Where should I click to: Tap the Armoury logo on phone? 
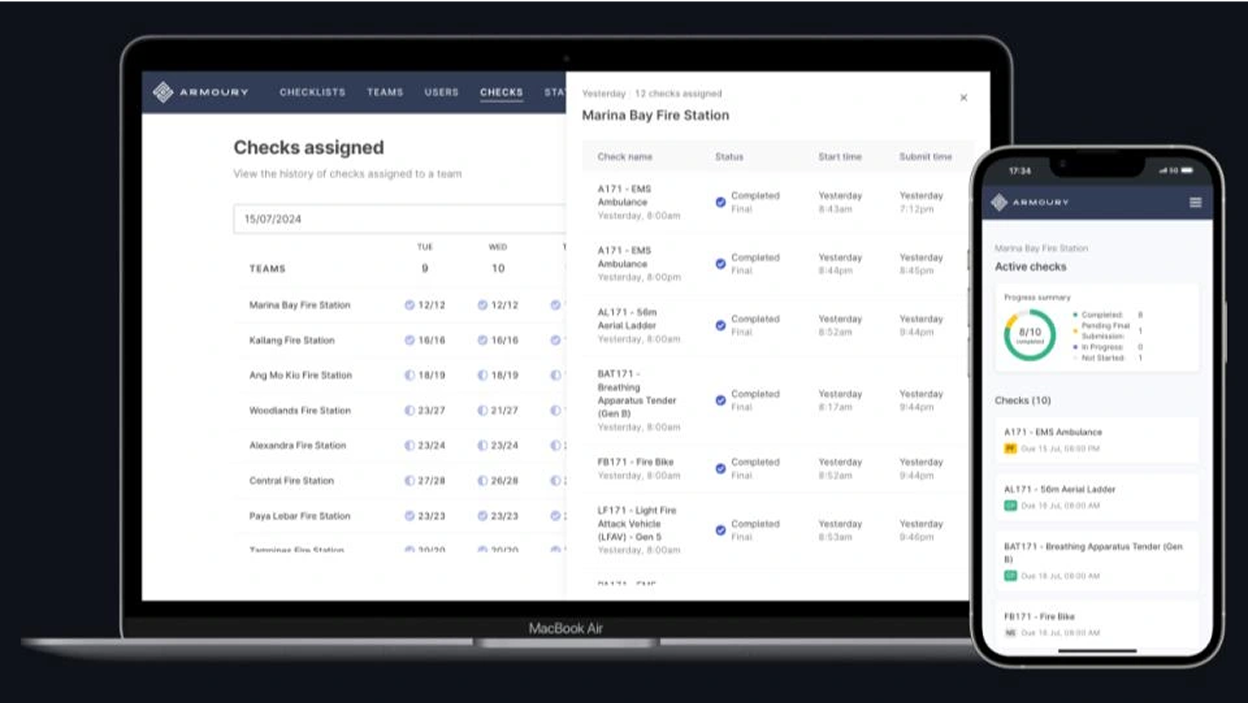pyautogui.click(x=1030, y=202)
